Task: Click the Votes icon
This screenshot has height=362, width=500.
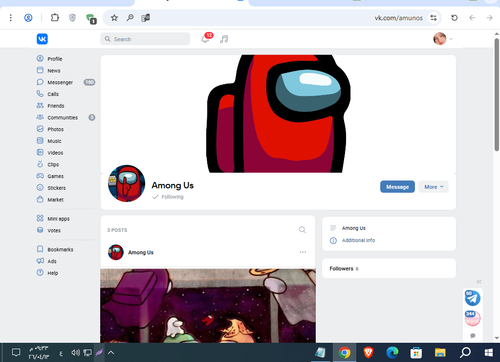Action: tap(40, 230)
